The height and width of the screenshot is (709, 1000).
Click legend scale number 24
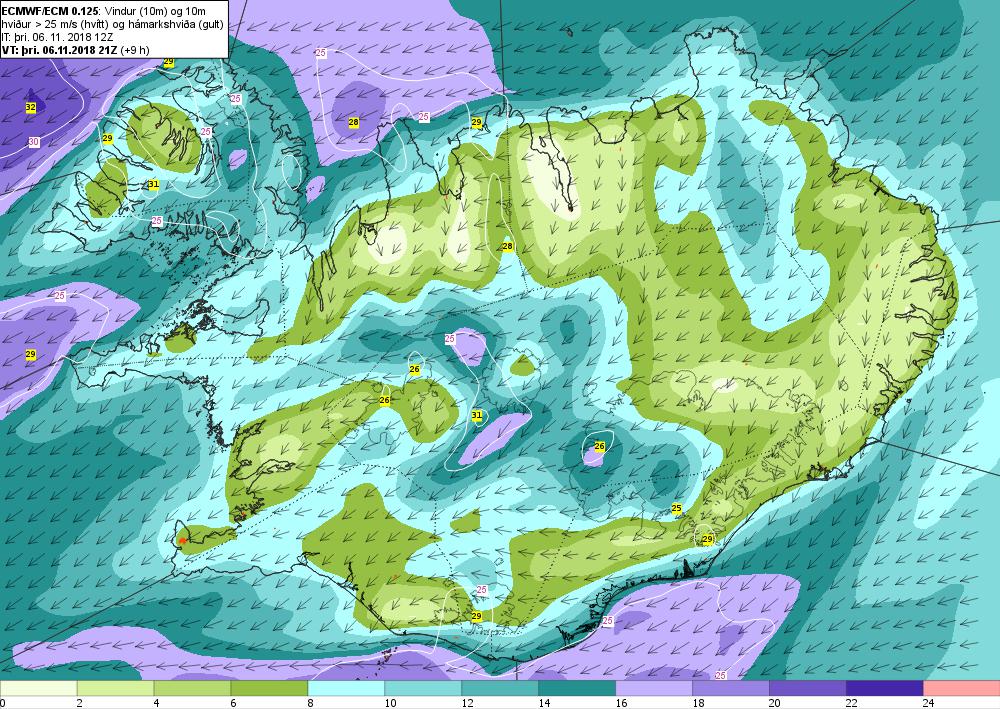pyautogui.click(x=928, y=703)
